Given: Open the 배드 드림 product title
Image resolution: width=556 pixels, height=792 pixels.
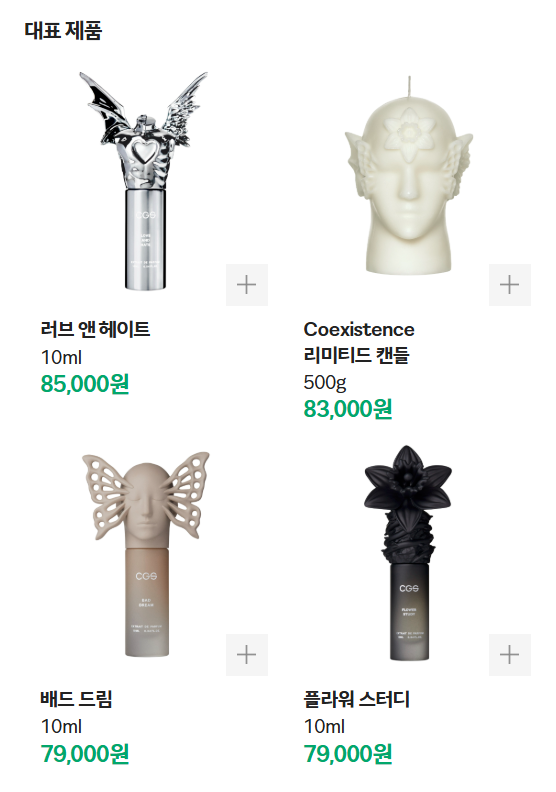Looking at the screenshot, I should click(x=76, y=699).
